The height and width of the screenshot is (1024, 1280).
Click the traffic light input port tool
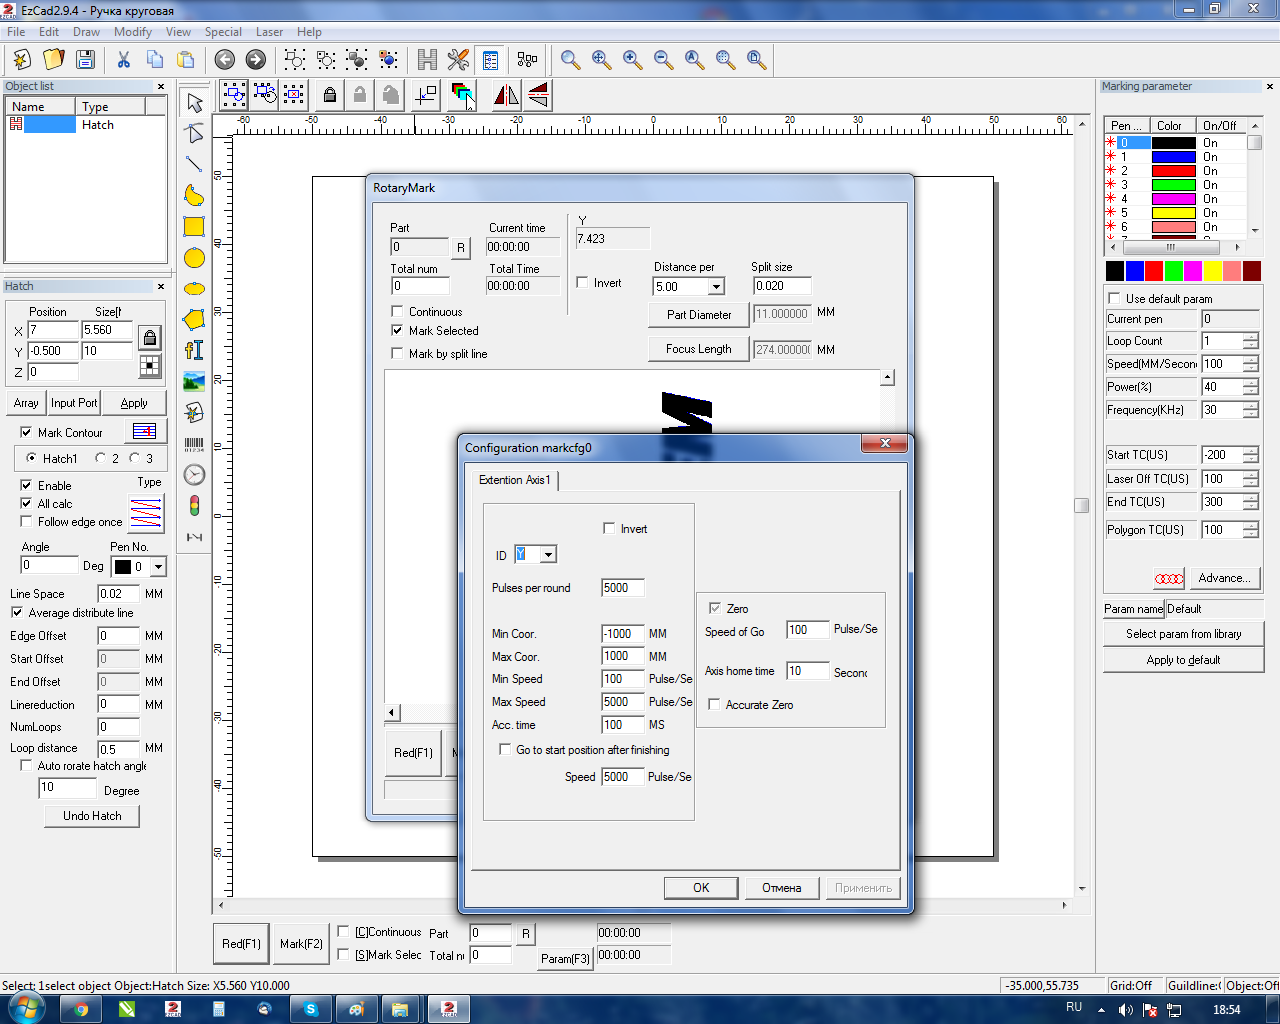pos(195,506)
